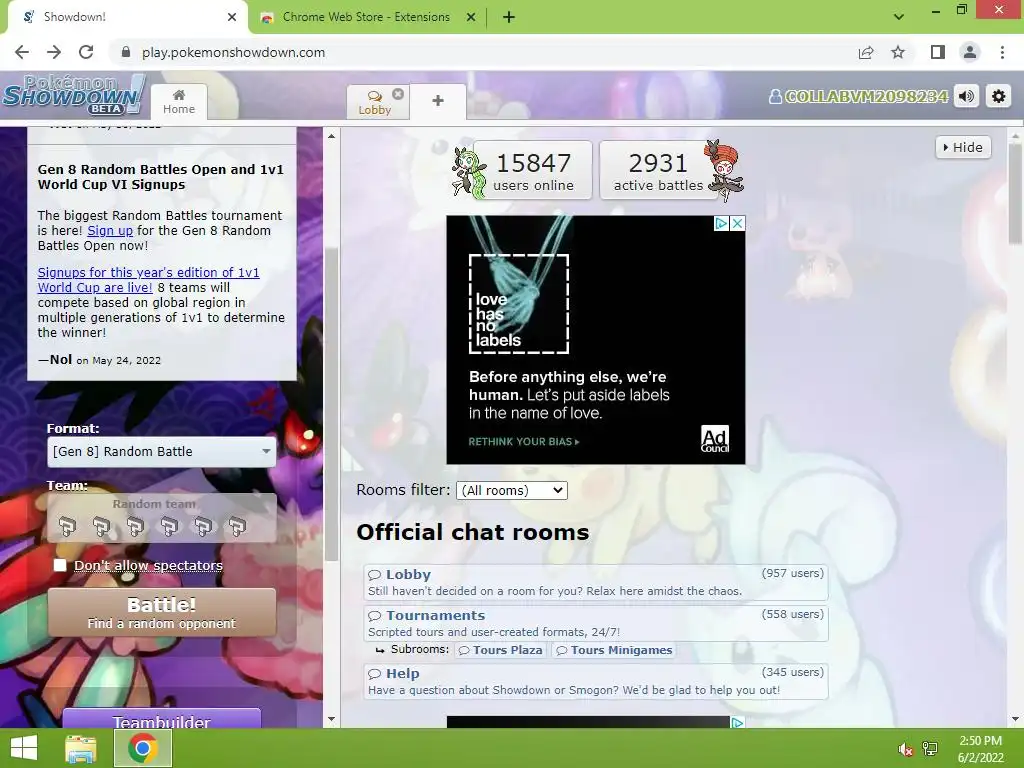Click RETHINK YOUR BIAS in the ad

(x=524, y=441)
